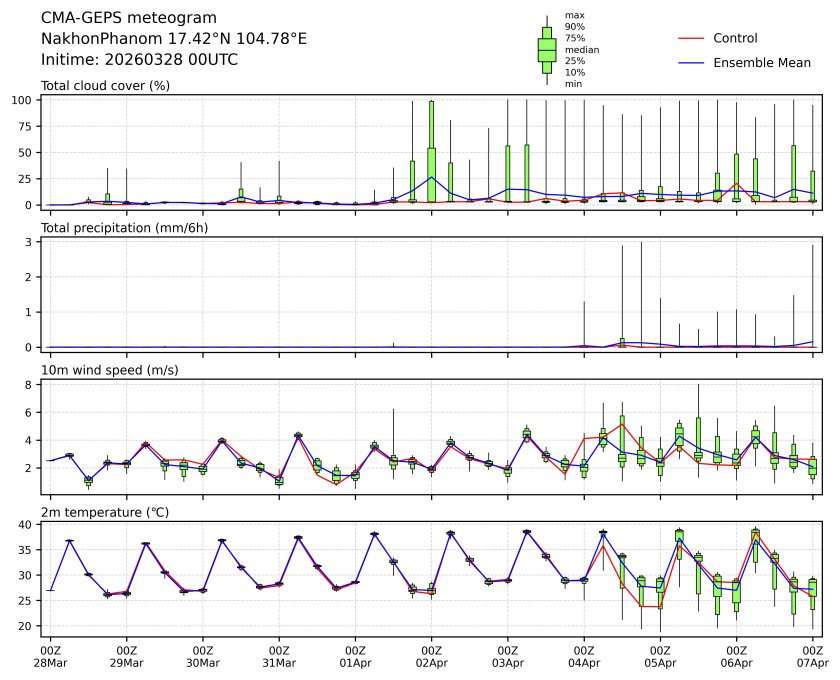
Task: Click the 00Z 04Apr time axis label
Action: (x=584, y=656)
